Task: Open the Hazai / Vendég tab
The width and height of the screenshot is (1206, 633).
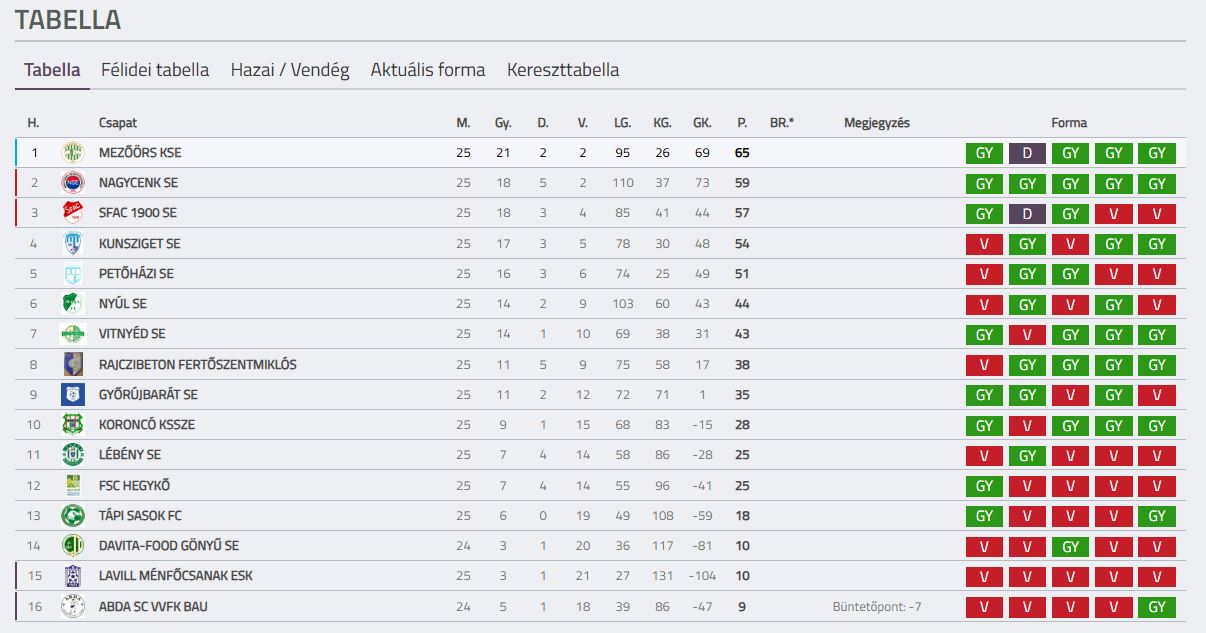Action: [x=290, y=70]
